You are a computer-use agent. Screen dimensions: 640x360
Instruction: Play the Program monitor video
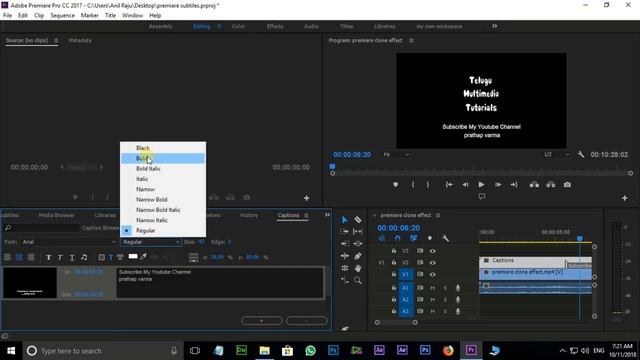481,184
